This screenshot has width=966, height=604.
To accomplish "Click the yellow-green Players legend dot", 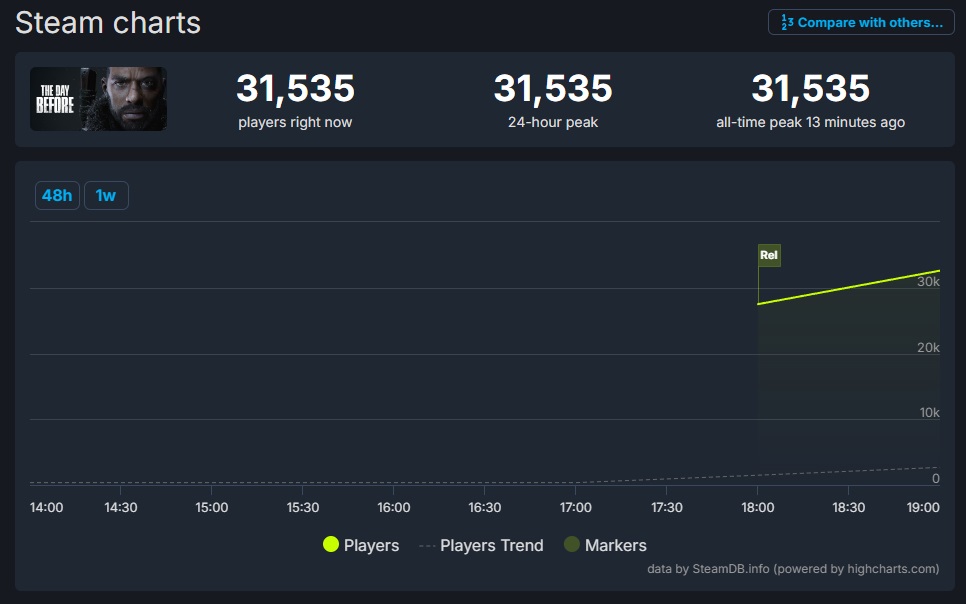I will tap(331, 545).
